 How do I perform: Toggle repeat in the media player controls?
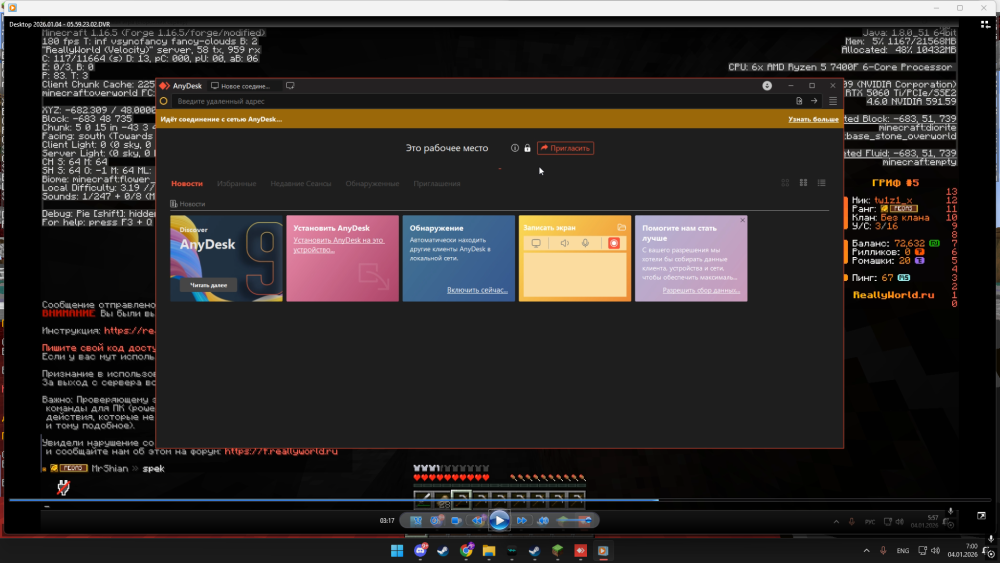pyautogui.click(x=436, y=520)
